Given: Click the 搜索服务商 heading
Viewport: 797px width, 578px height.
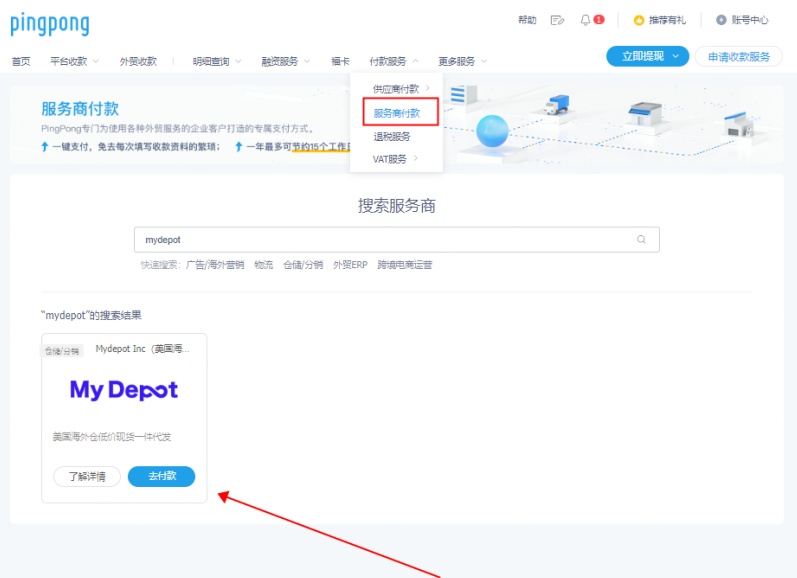Looking at the screenshot, I should pyautogui.click(x=396, y=205).
